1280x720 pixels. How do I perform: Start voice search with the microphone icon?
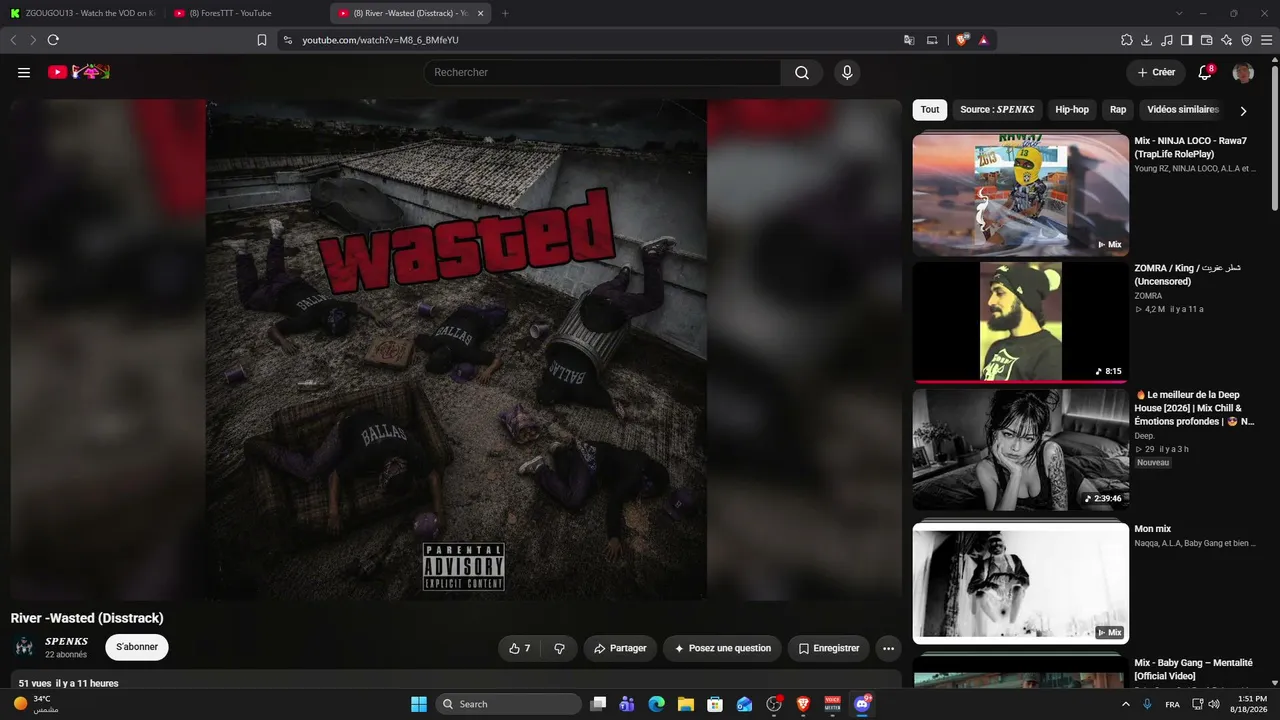[847, 72]
